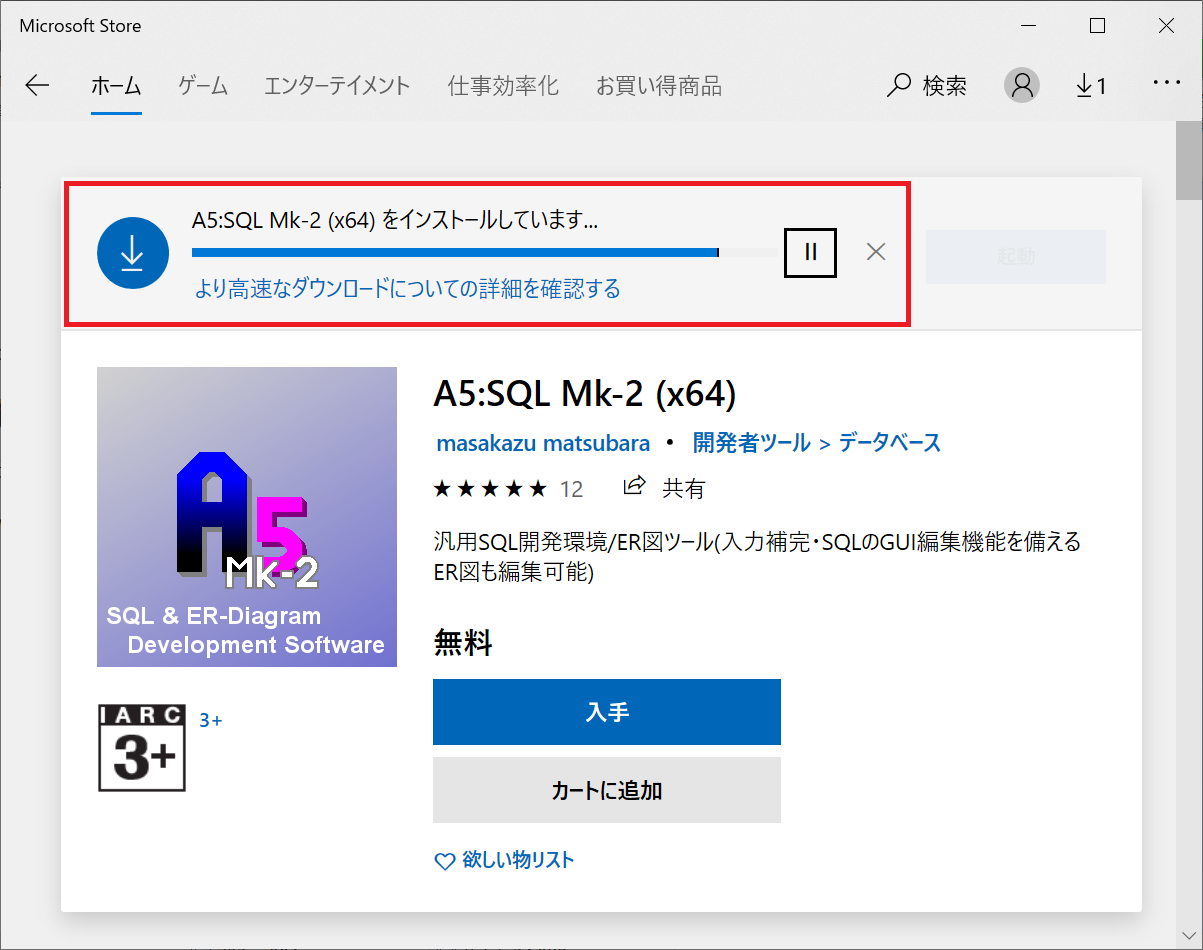Open the three-dot more menu
Viewport: 1203px width, 950px height.
coord(1167,84)
